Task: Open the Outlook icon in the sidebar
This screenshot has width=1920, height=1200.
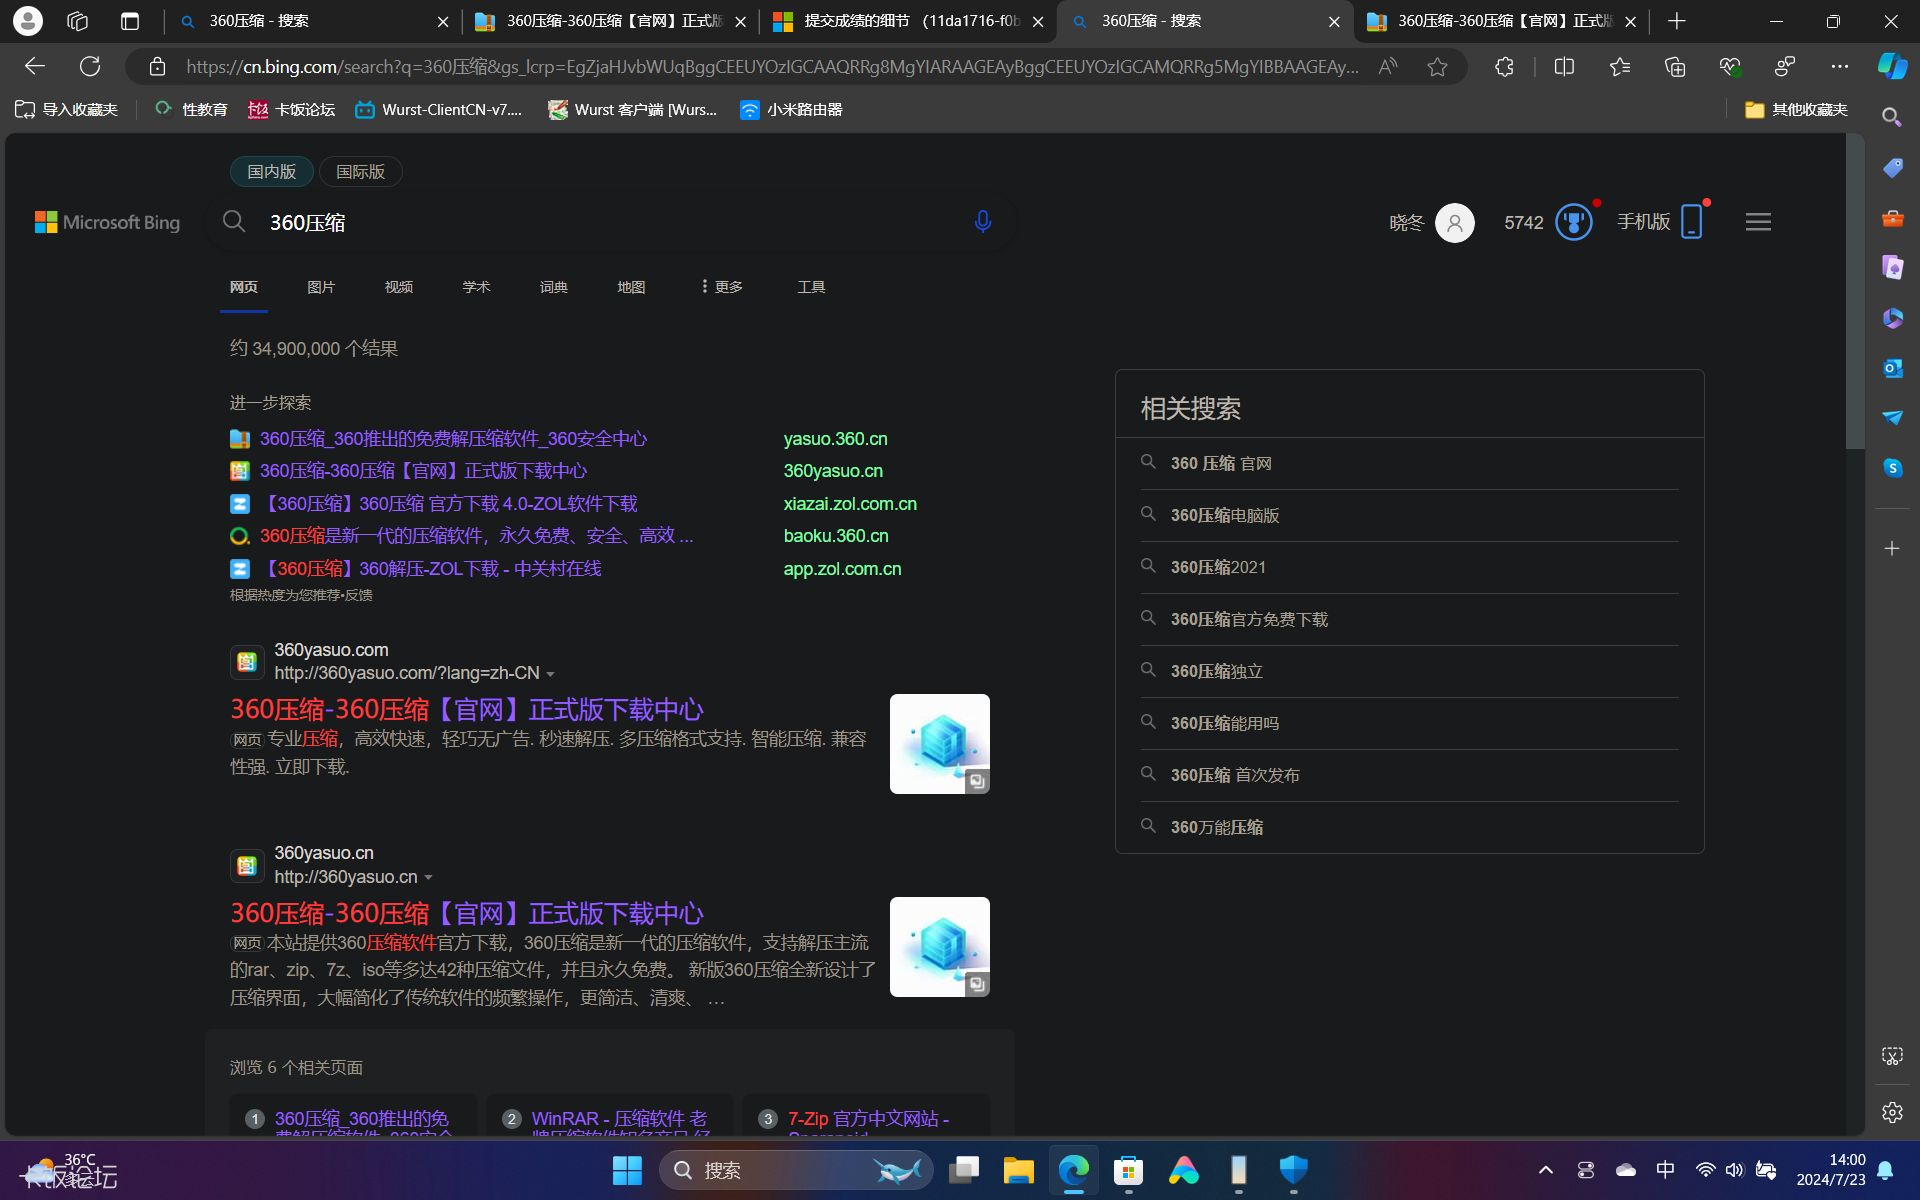Action: point(1892,368)
